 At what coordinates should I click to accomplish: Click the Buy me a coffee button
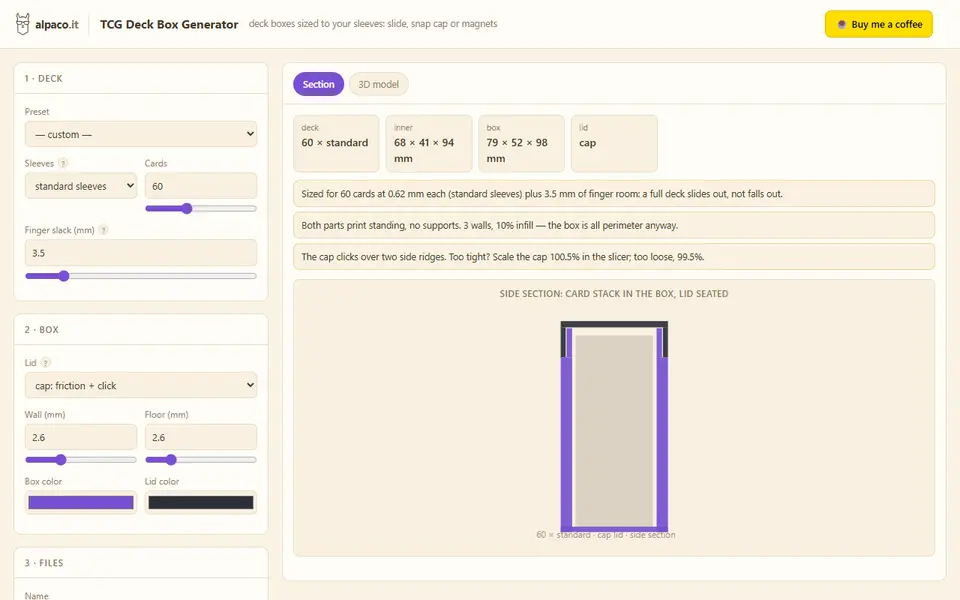point(879,24)
